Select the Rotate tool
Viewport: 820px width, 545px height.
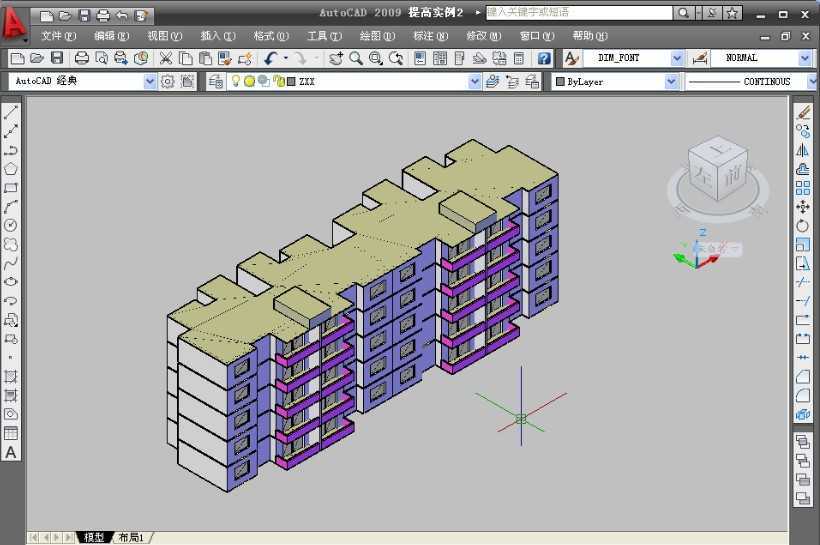tap(803, 225)
